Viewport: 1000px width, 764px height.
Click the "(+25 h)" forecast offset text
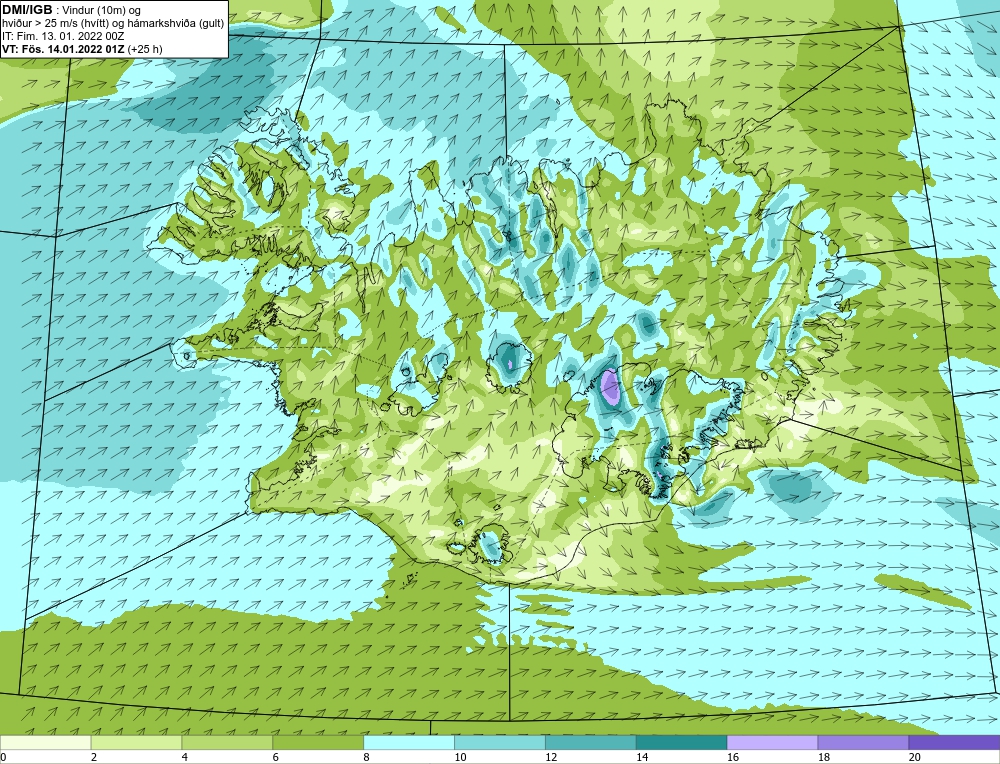[x=145, y=49]
